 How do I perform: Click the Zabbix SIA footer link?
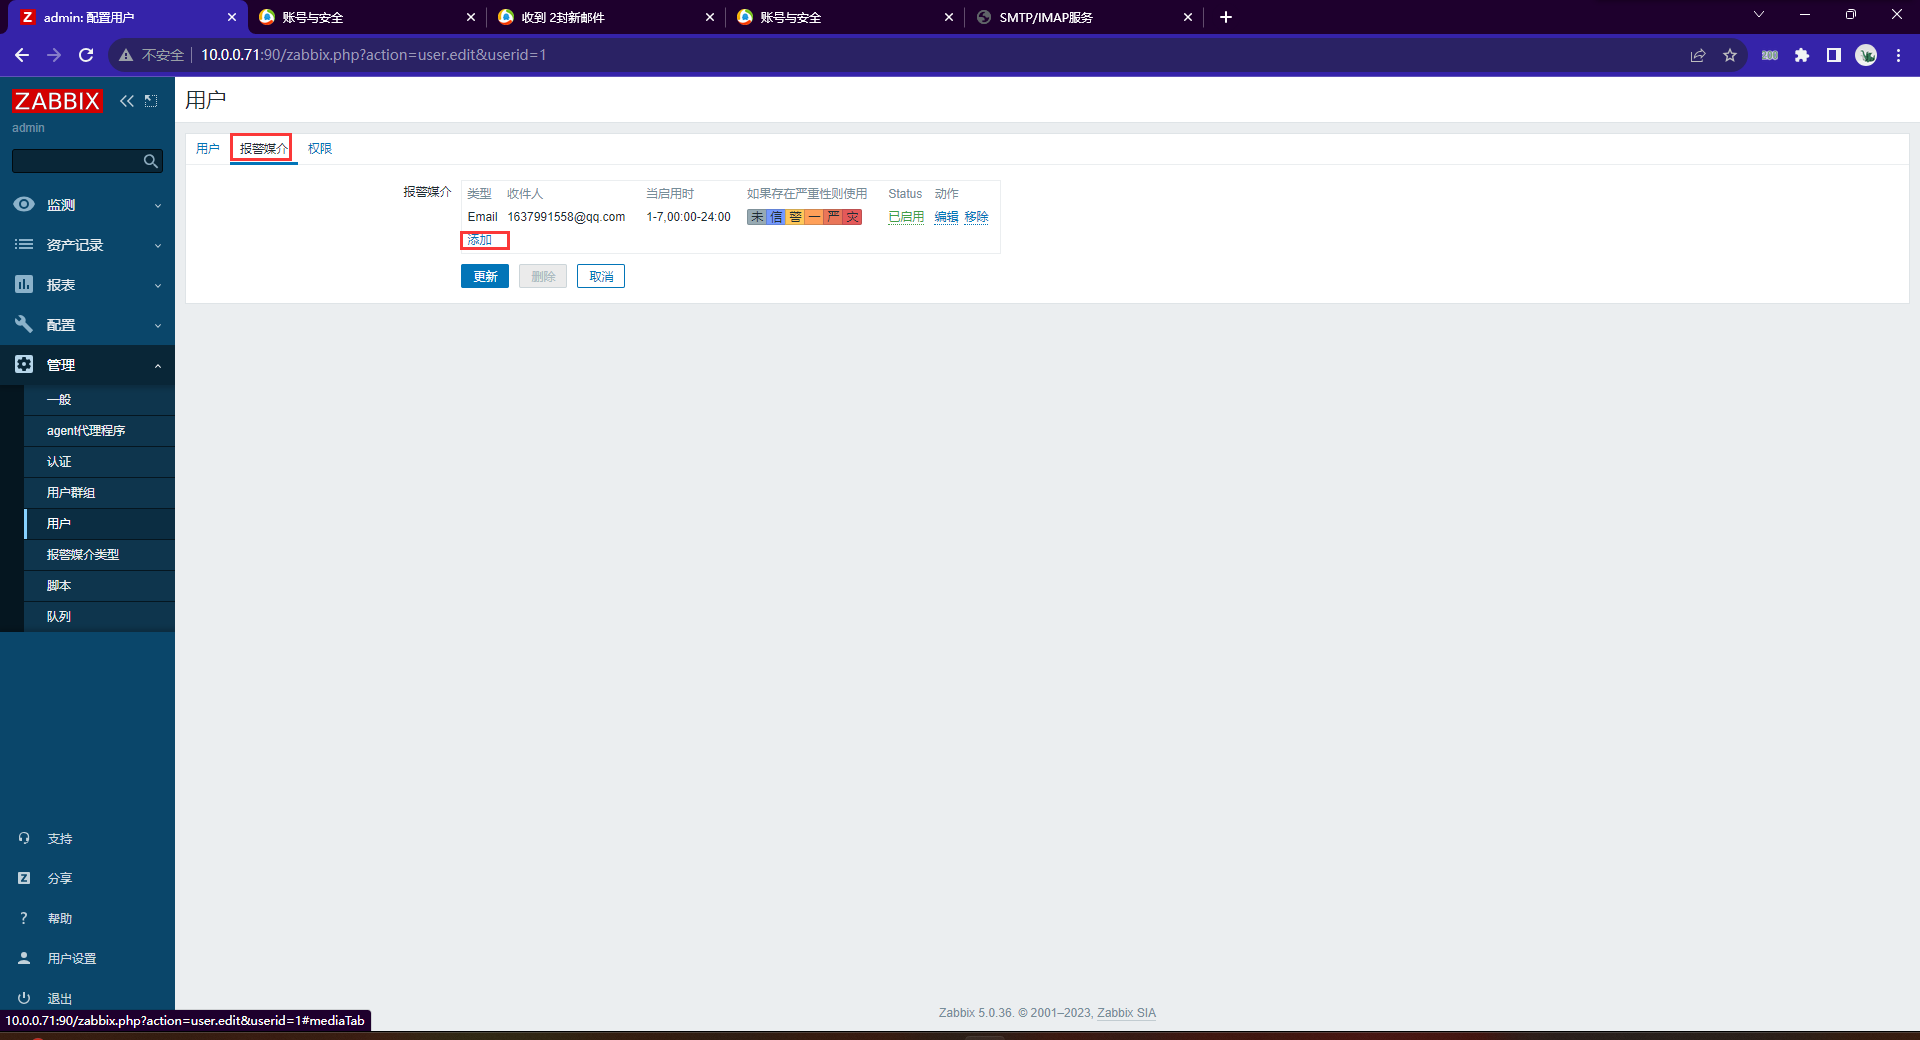[1126, 1013]
